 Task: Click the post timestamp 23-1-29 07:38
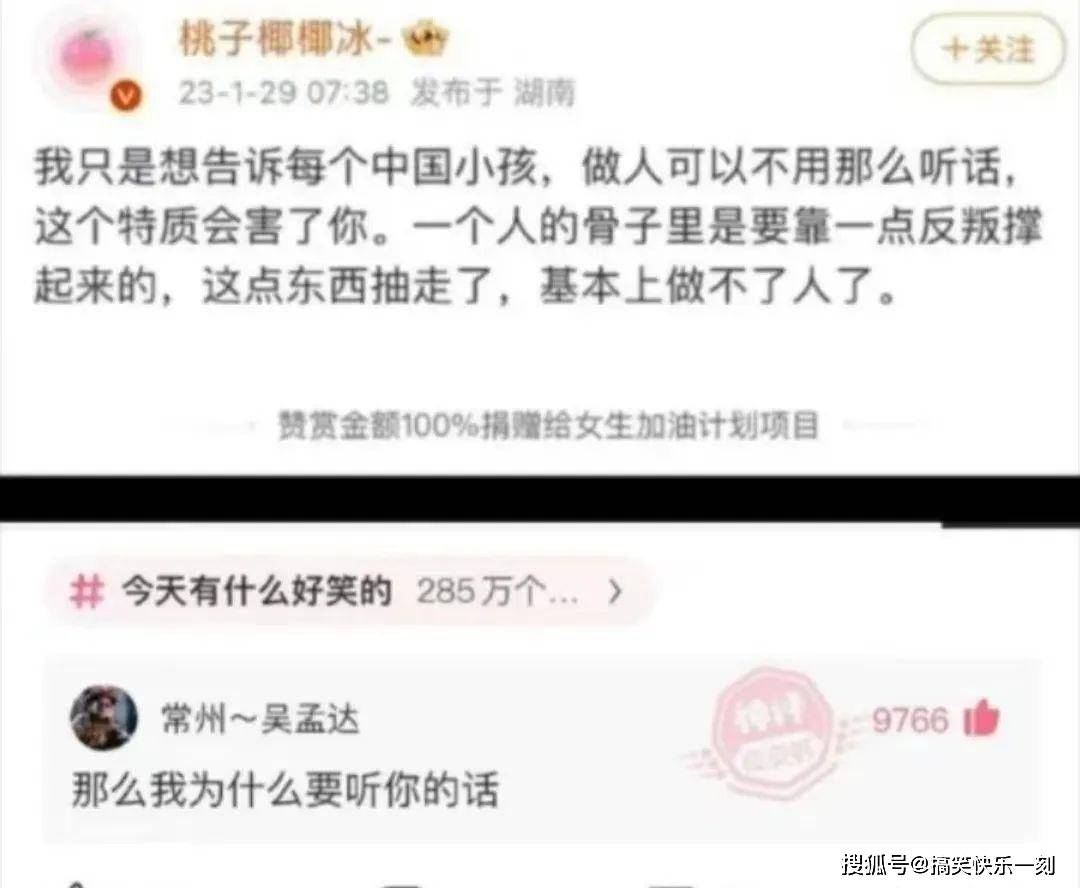coord(284,92)
